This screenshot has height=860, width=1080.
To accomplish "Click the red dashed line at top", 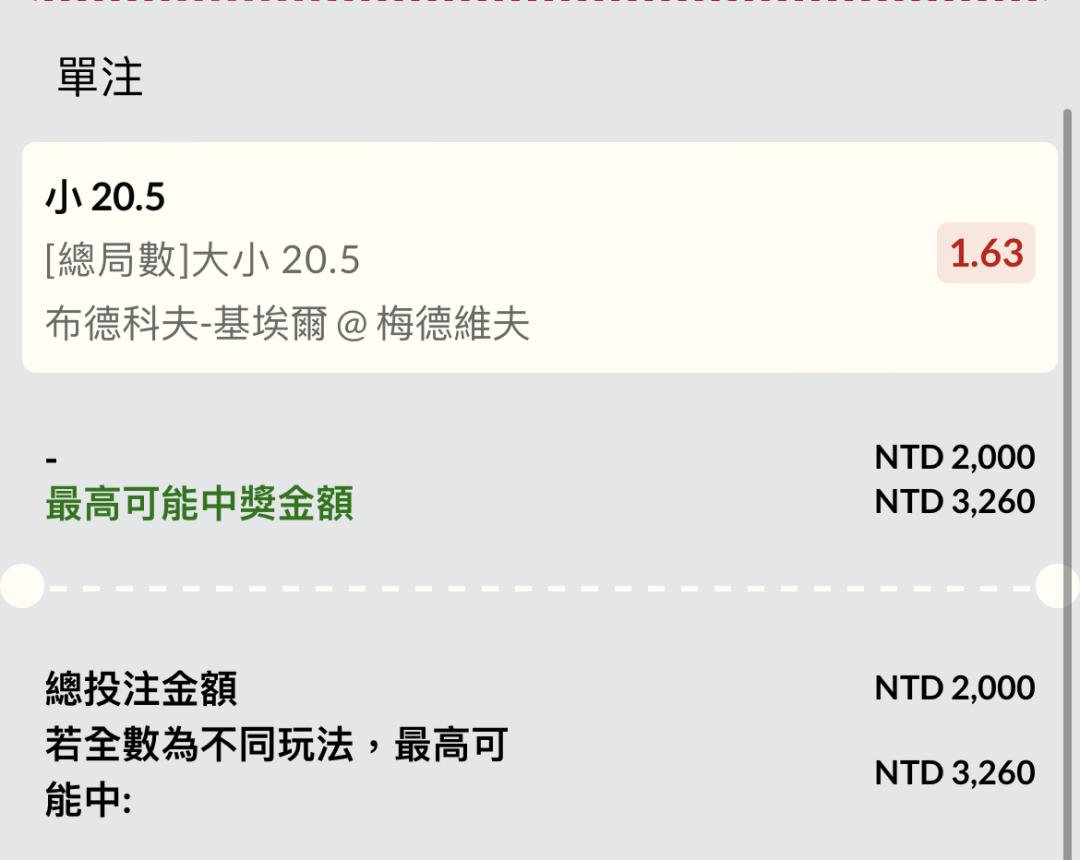I will click(540, 2).
